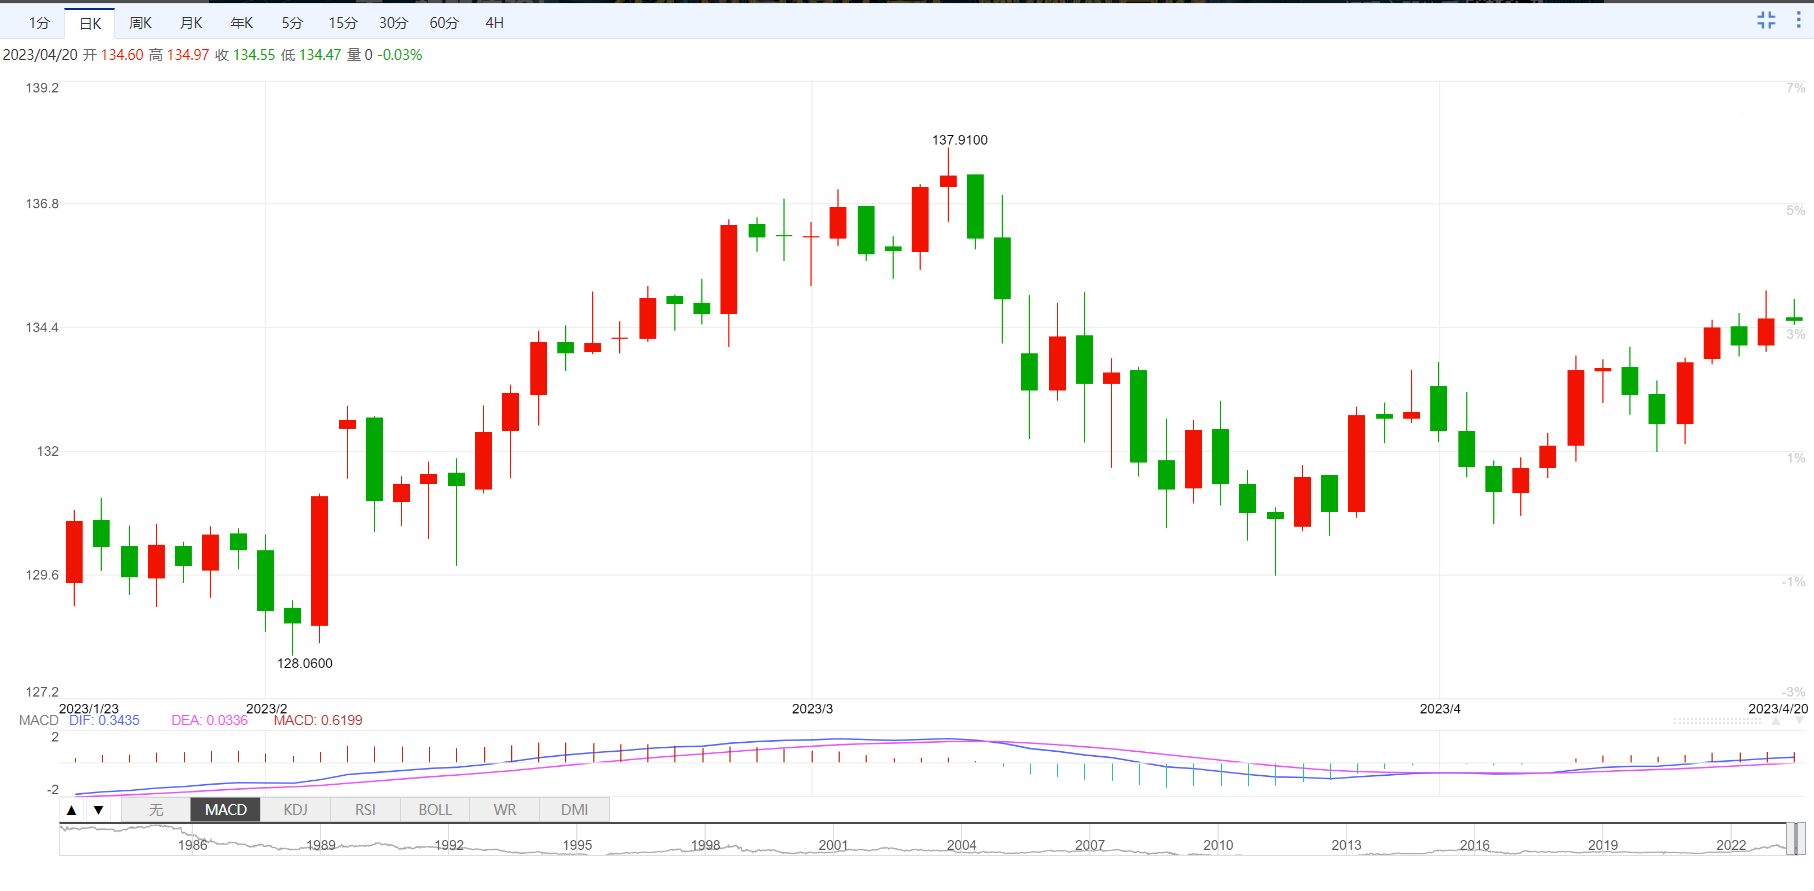Switch indicator to BOLL
This screenshot has height=891, width=1814.
(x=435, y=810)
